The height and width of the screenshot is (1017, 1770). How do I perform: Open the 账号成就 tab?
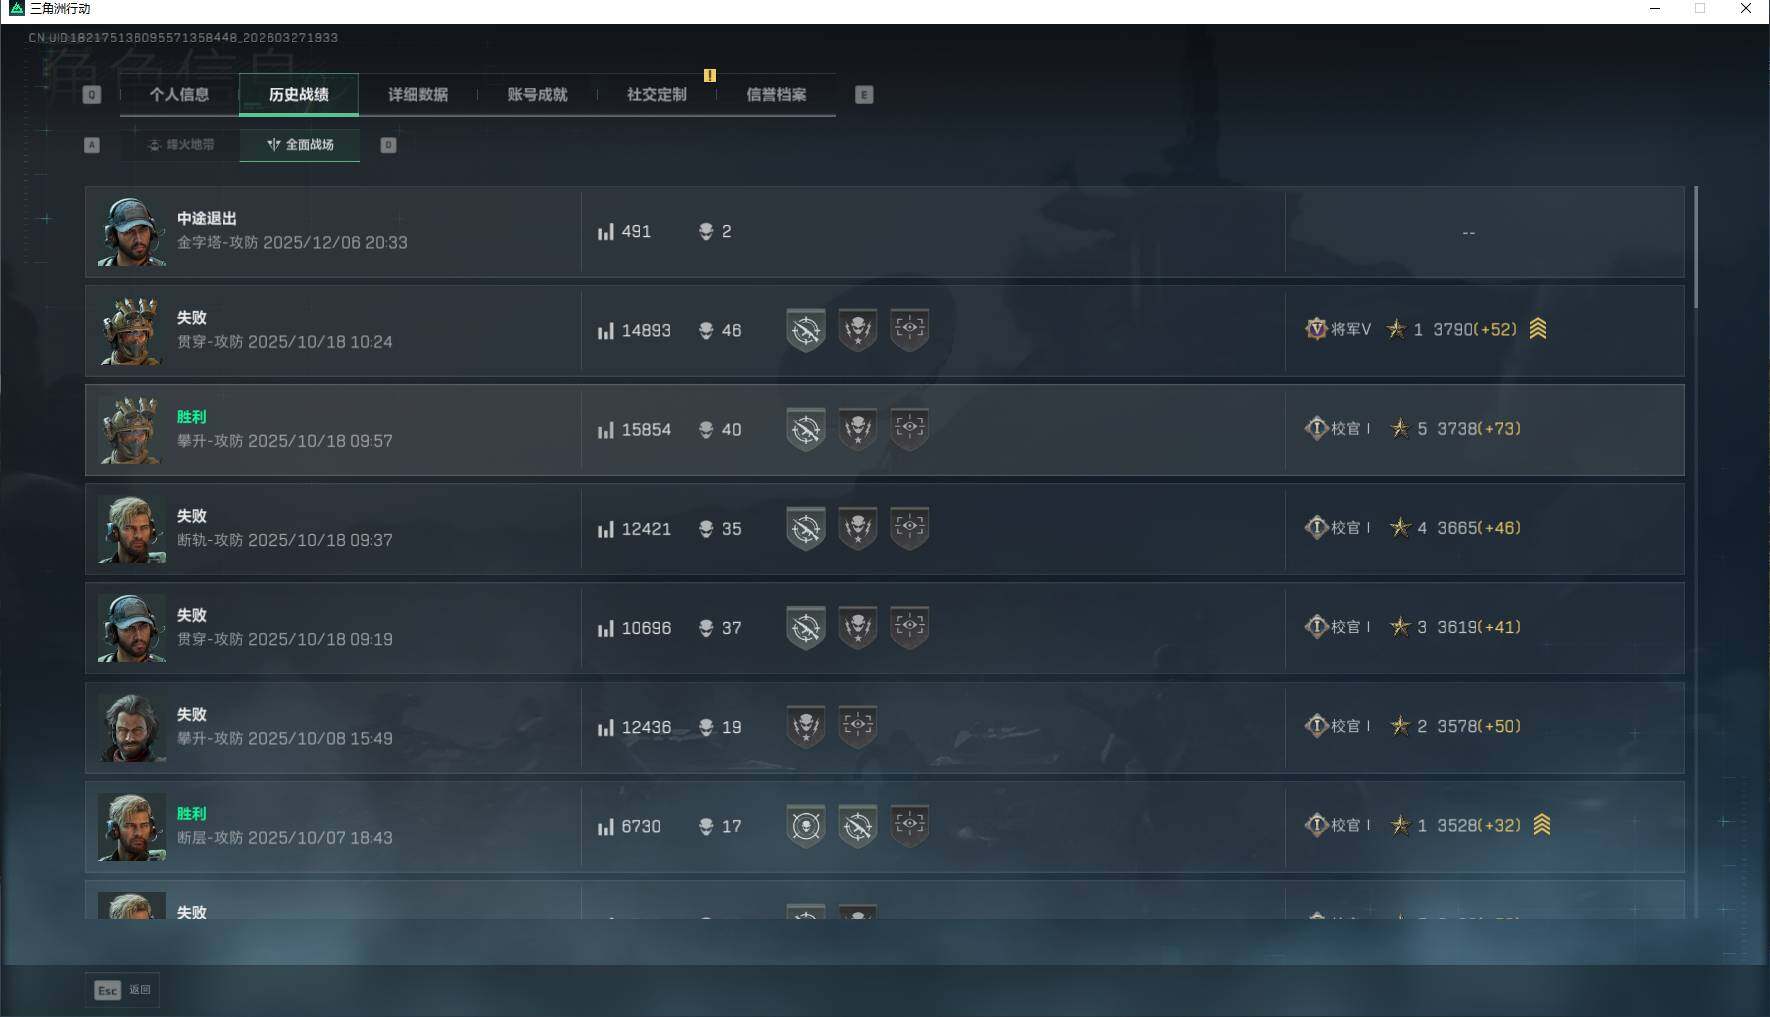pyautogui.click(x=538, y=95)
